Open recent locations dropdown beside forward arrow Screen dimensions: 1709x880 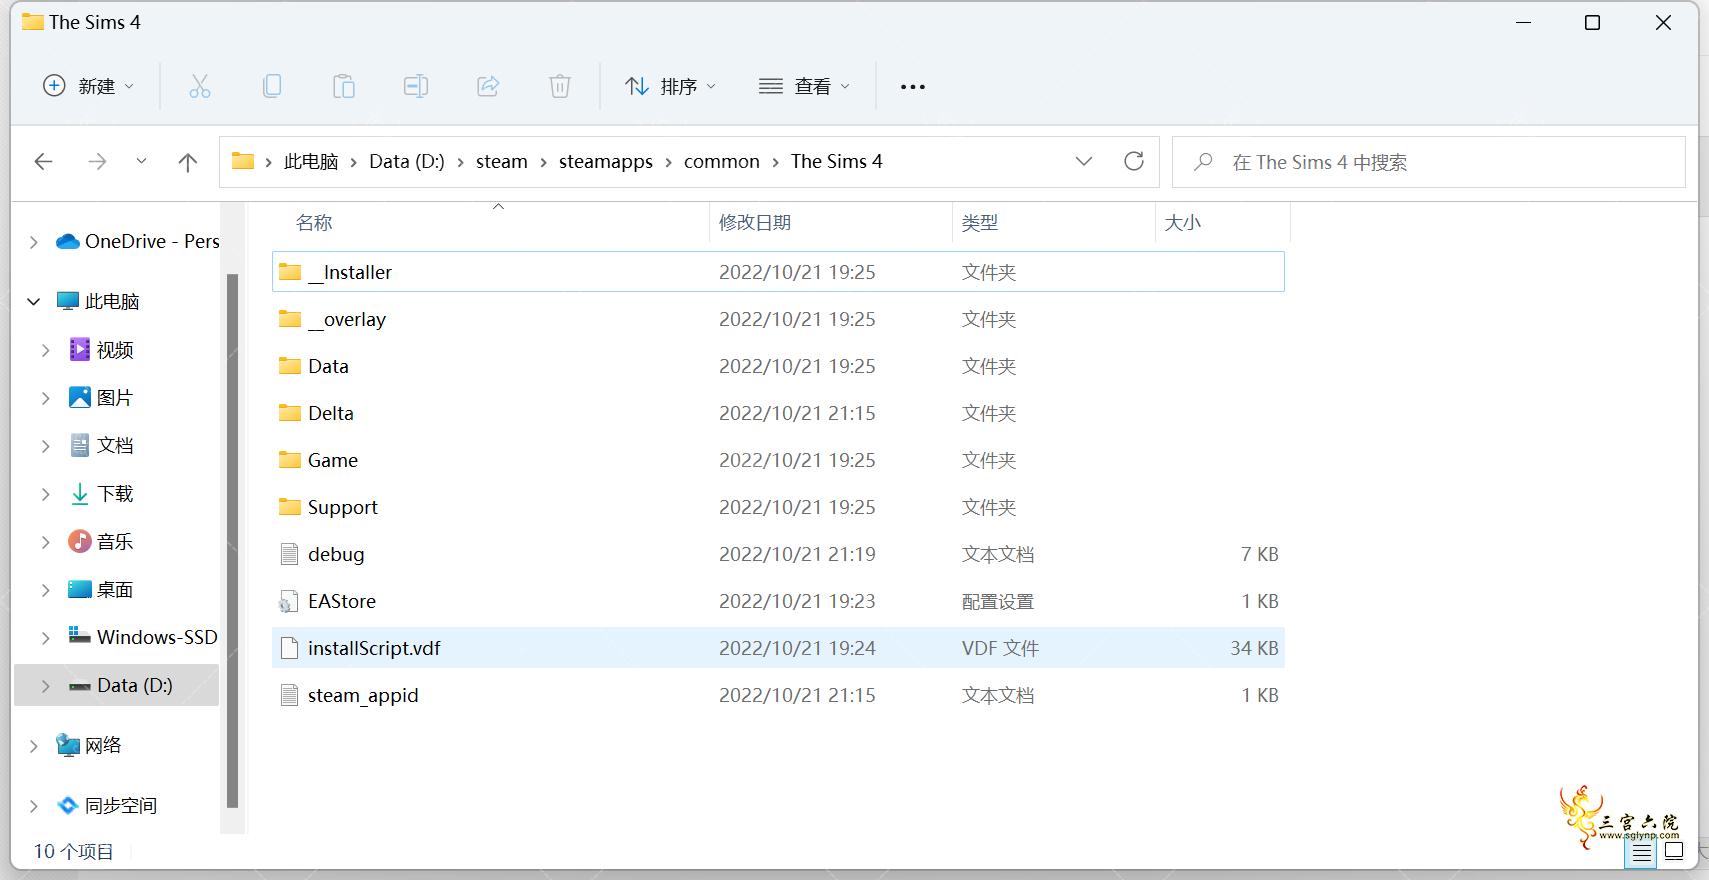[141, 161]
